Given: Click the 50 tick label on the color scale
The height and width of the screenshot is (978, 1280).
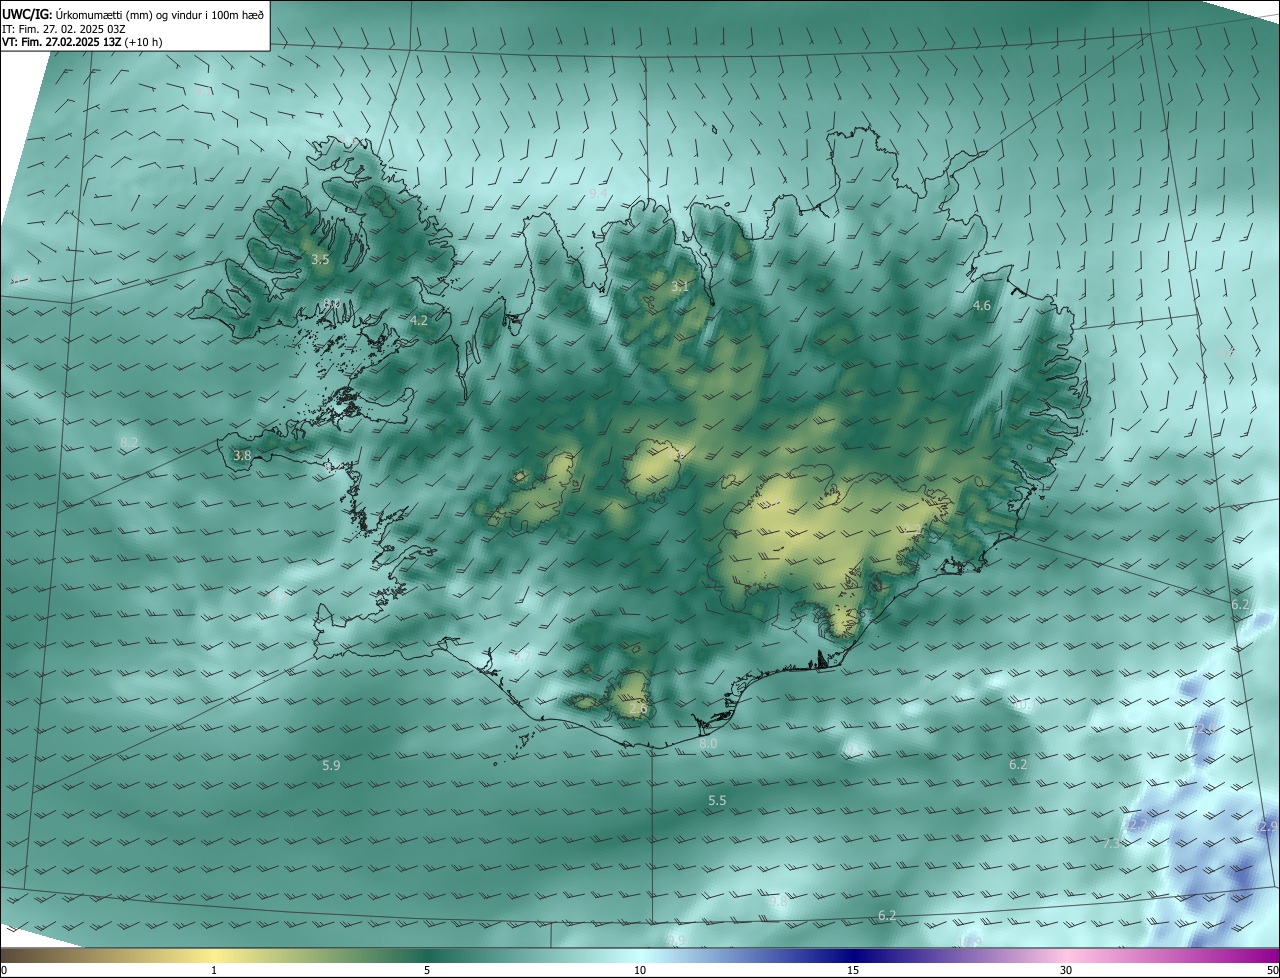Looking at the screenshot, I should (x=1272, y=970).
